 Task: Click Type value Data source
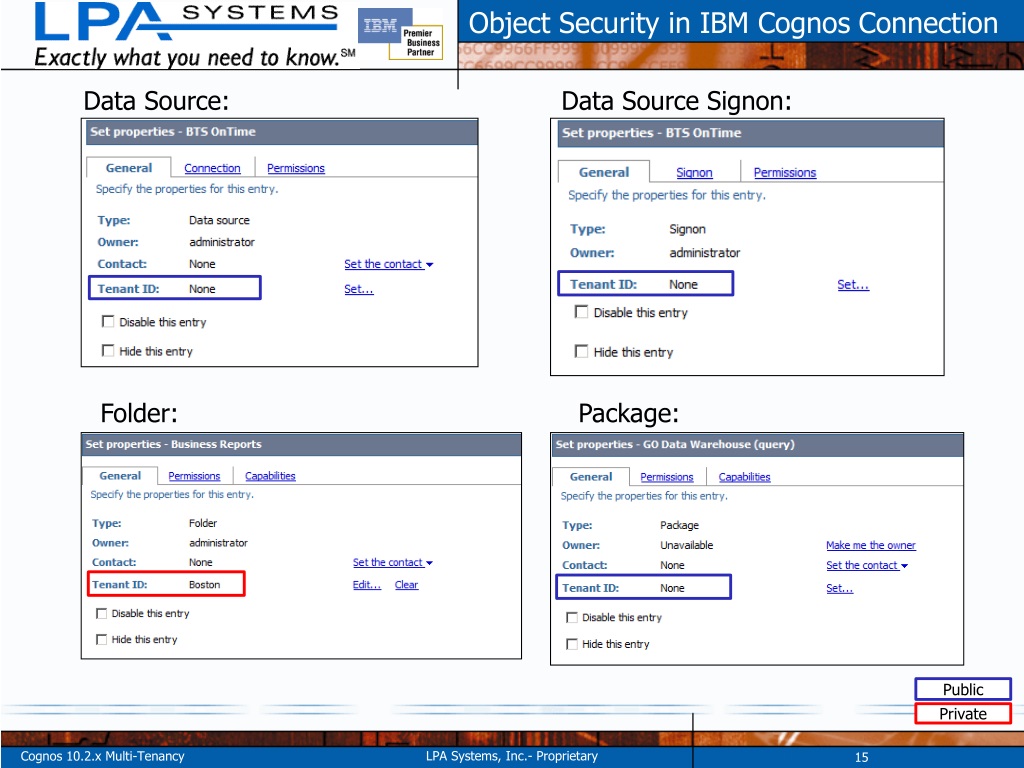click(x=219, y=220)
